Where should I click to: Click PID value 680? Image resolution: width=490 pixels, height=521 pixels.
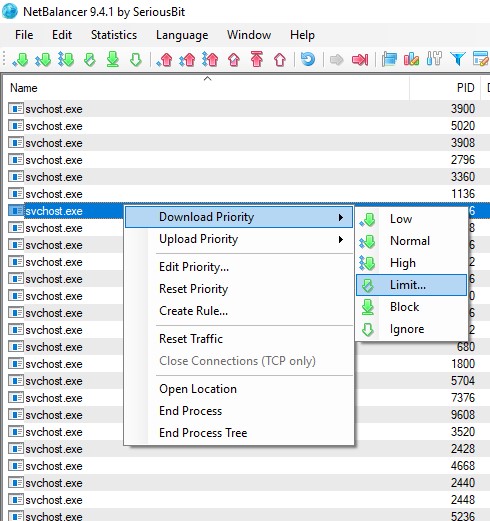point(466,347)
